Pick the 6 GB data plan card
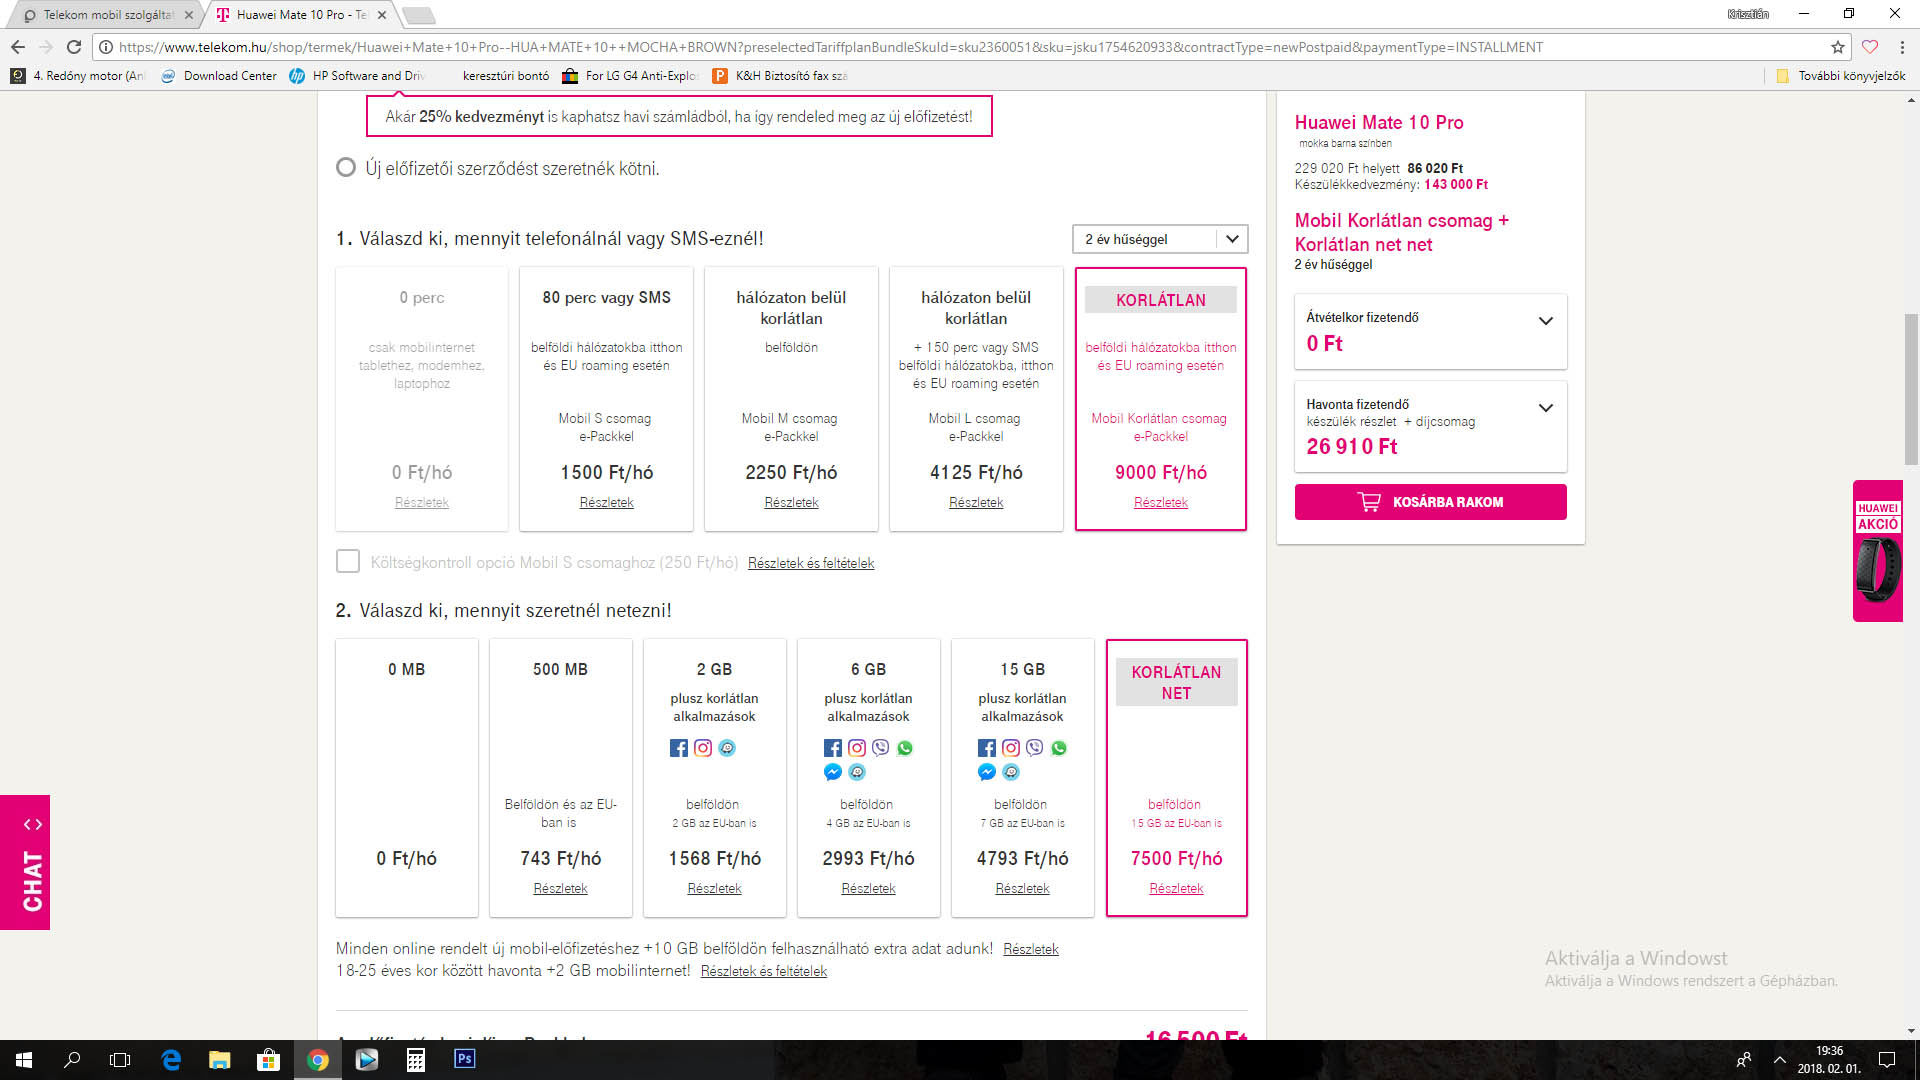Image resolution: width=1920 pixels, height=1080 pixels. click(x=869, y=778)
